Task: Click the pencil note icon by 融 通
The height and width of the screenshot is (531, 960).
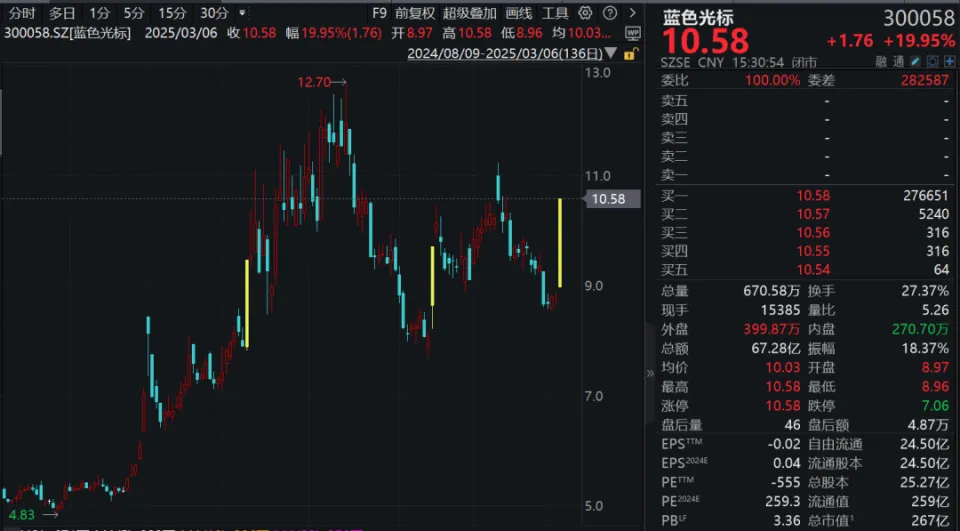Action: tap(915, 62)
